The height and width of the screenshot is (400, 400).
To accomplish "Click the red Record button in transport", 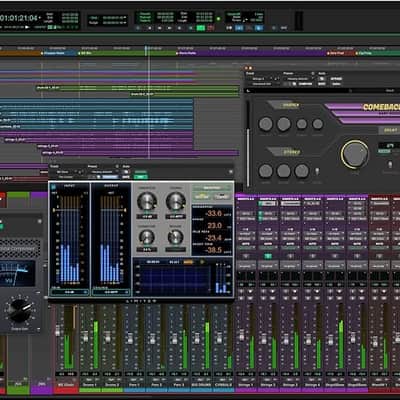I will [x=211, y=28].
